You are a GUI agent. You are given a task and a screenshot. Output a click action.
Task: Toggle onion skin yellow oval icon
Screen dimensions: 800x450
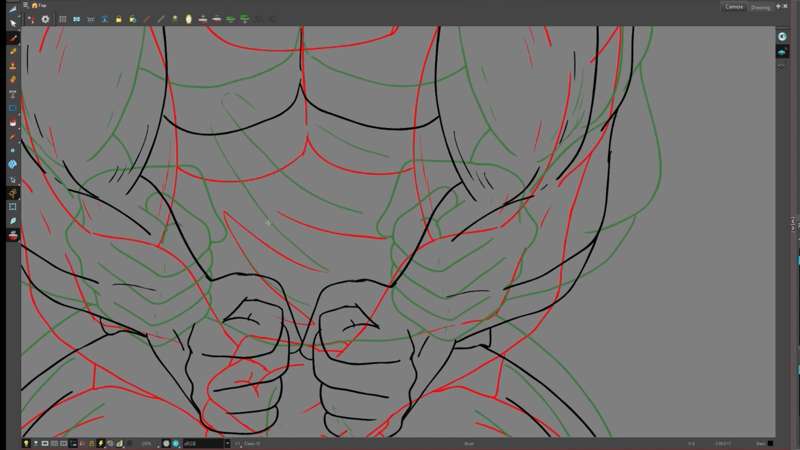pos(189,19)
